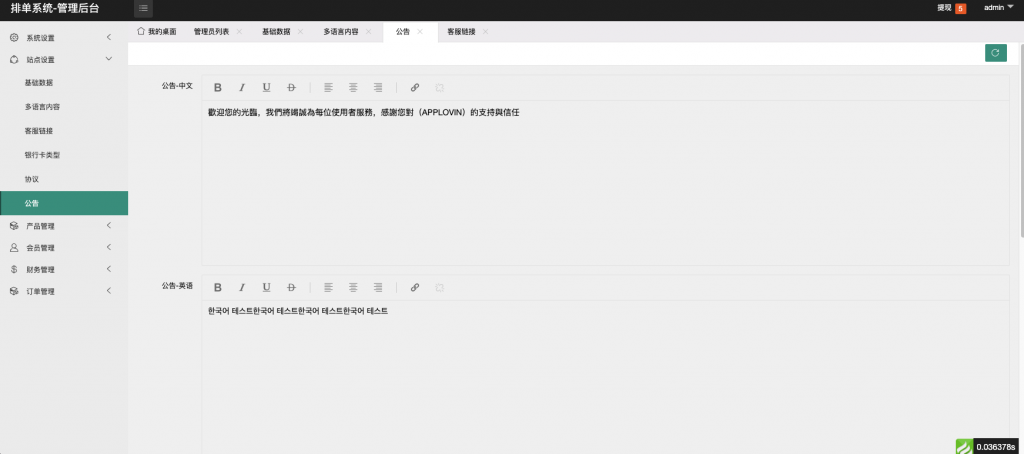The image size is (1024, 454).
Task: Click into the 公告-英语 text area
Action: click(605, 377)
